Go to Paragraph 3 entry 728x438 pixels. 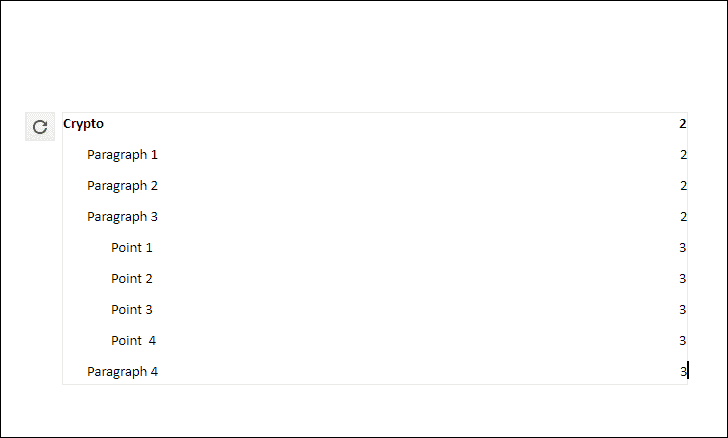pos(123,217)
